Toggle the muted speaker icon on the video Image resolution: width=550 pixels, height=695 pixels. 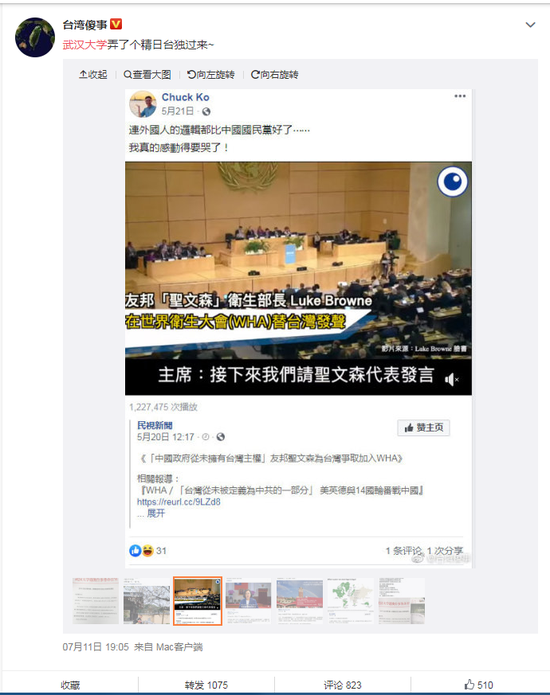tap(452, 379)
